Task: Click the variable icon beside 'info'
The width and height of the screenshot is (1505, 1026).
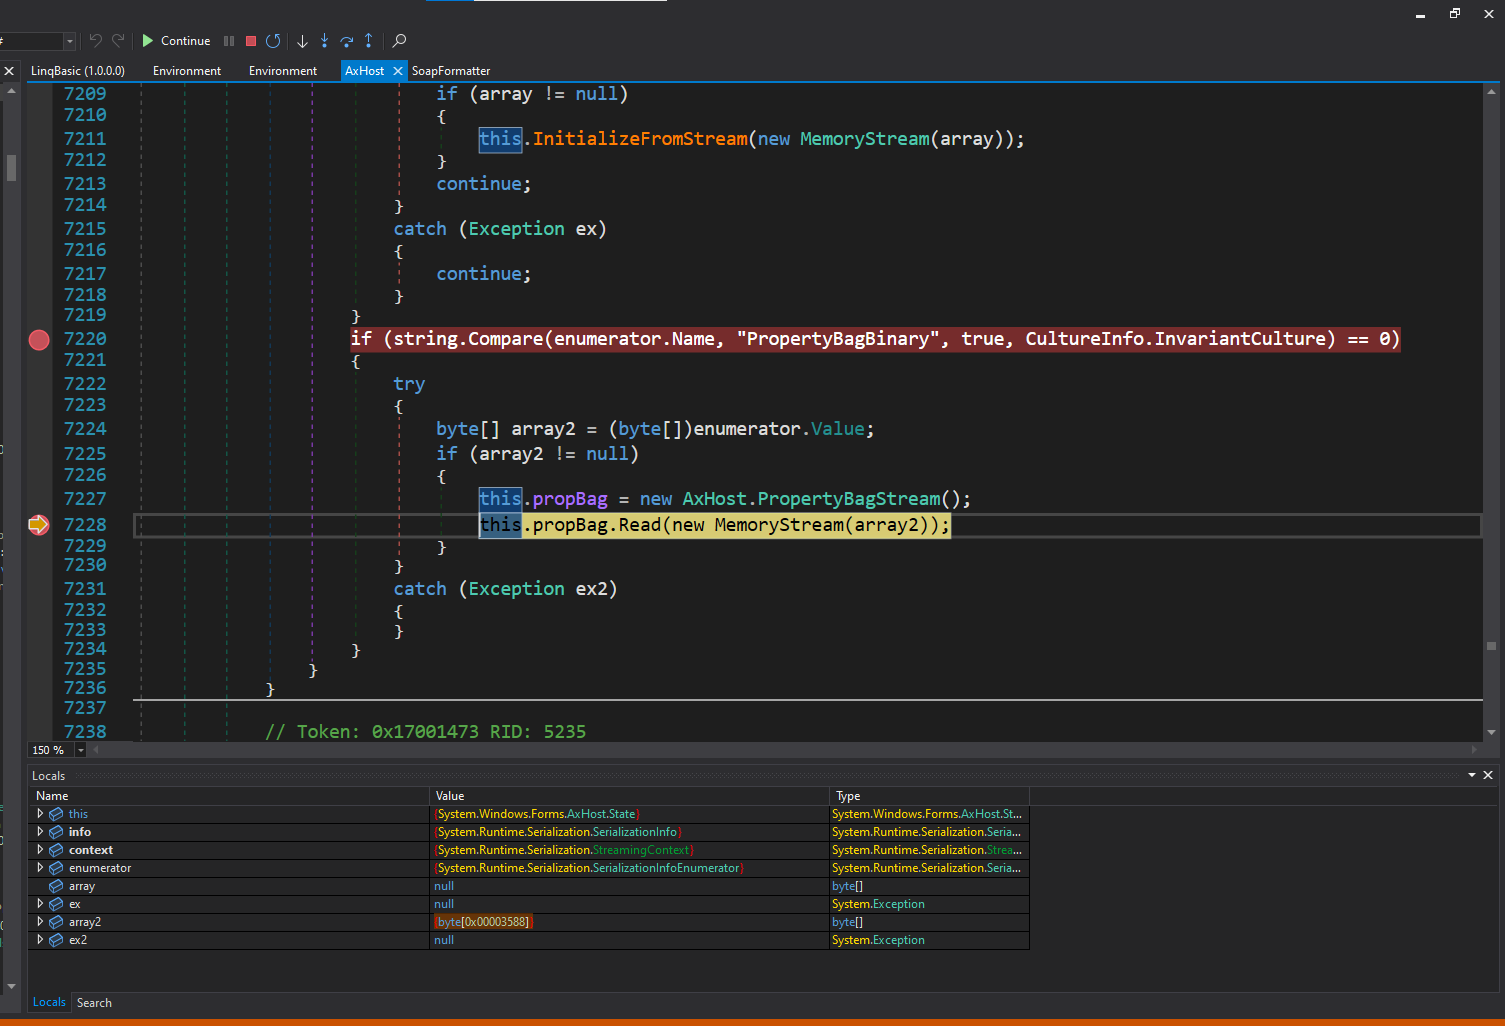Action: coord(56,832)
